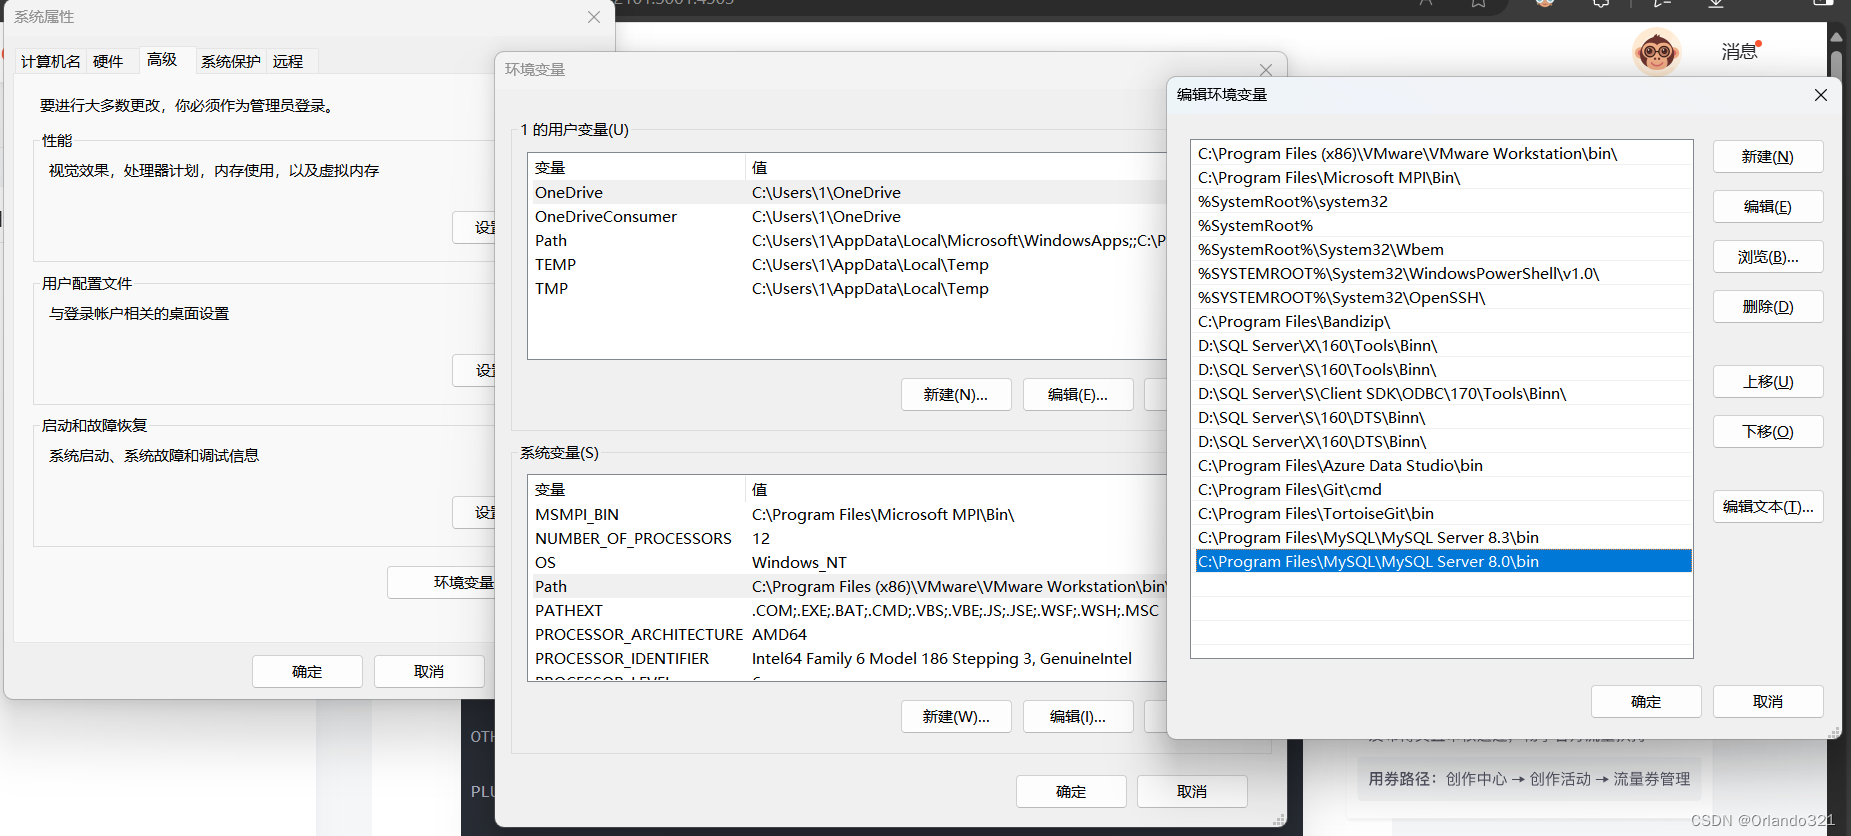Viewport: 1851px width, 836px height.
Task: Cancel the 环境变量 dialog with 取消
Action: (x=1192, y=791)
